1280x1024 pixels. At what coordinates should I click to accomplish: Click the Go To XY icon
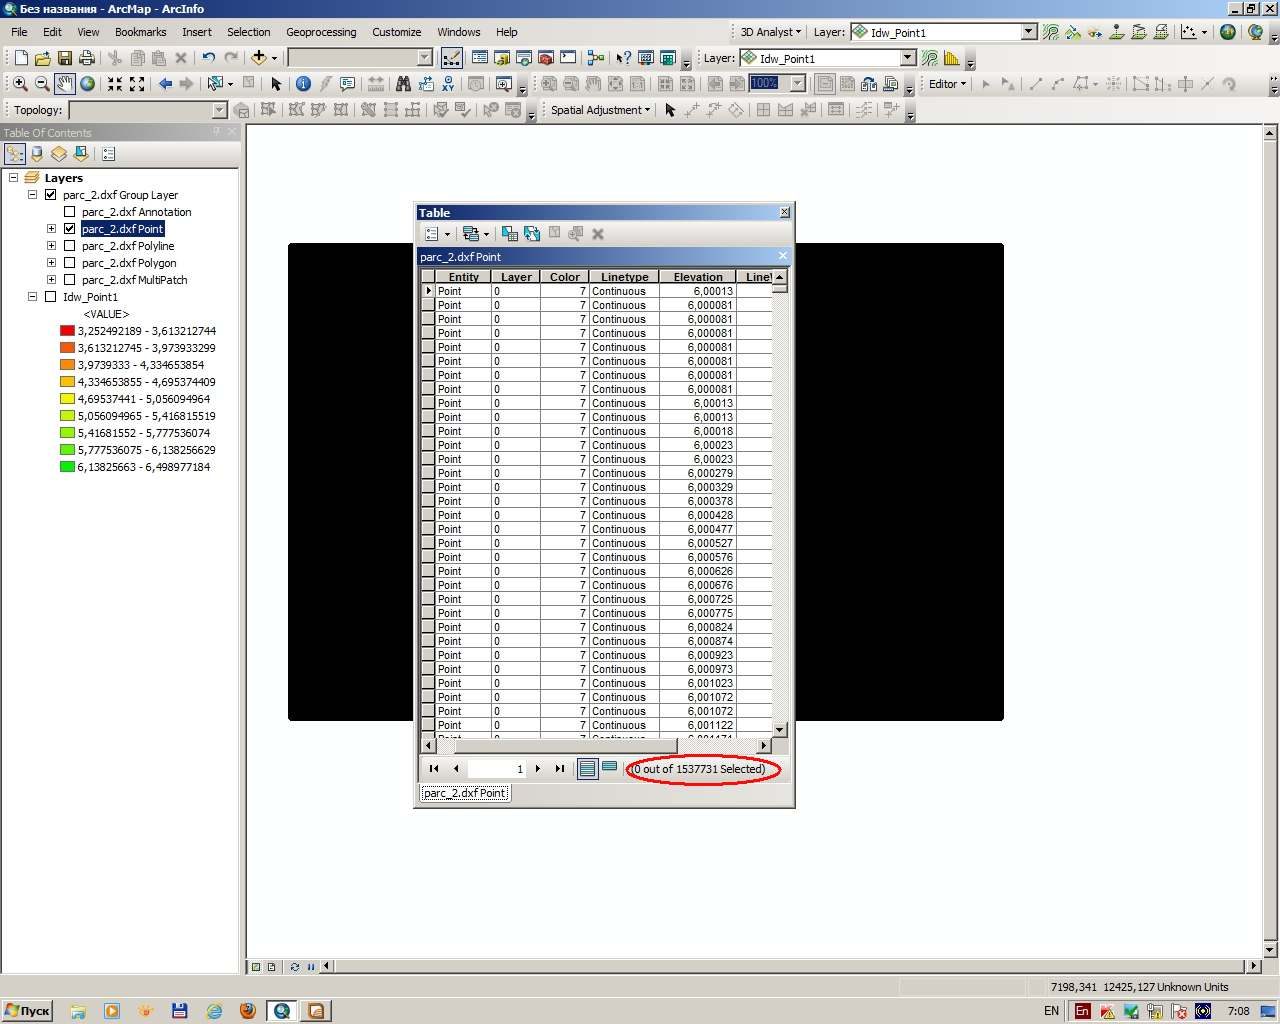tap(448, 84)
